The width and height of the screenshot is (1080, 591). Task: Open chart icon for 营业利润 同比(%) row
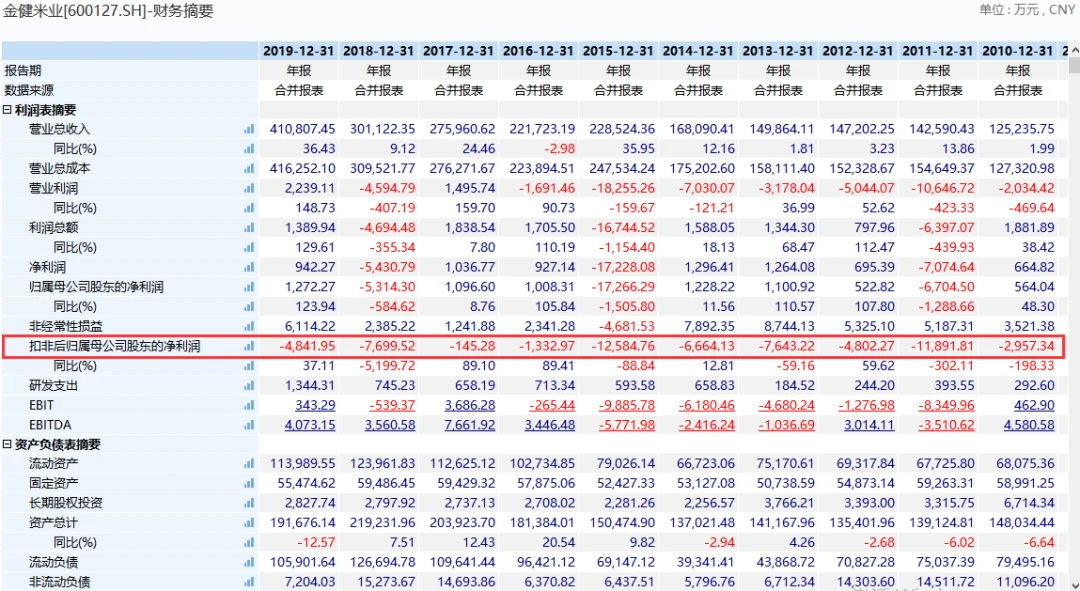click(249, 208)
